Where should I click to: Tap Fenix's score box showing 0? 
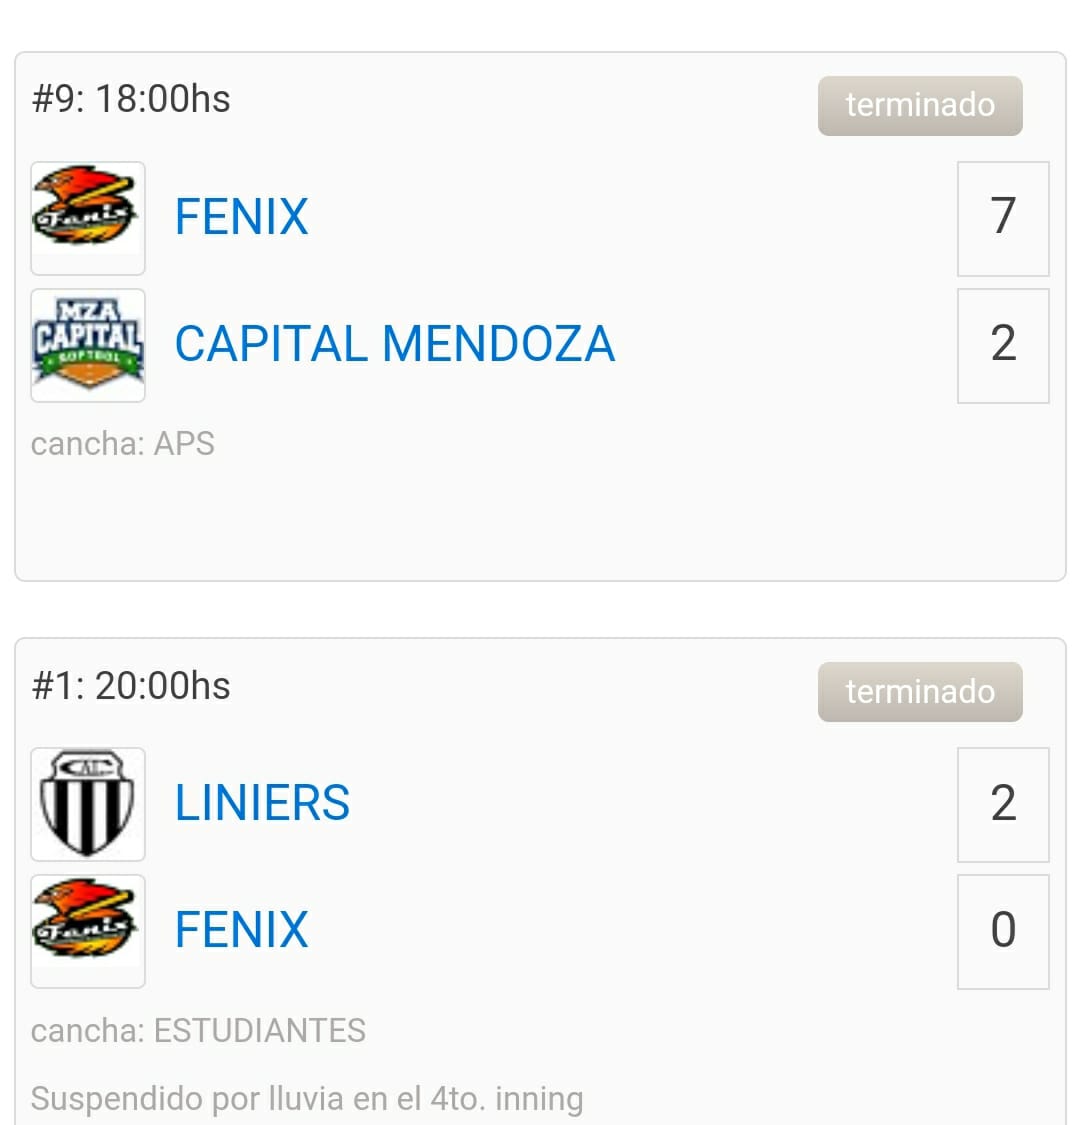(x=1002, y=931)
